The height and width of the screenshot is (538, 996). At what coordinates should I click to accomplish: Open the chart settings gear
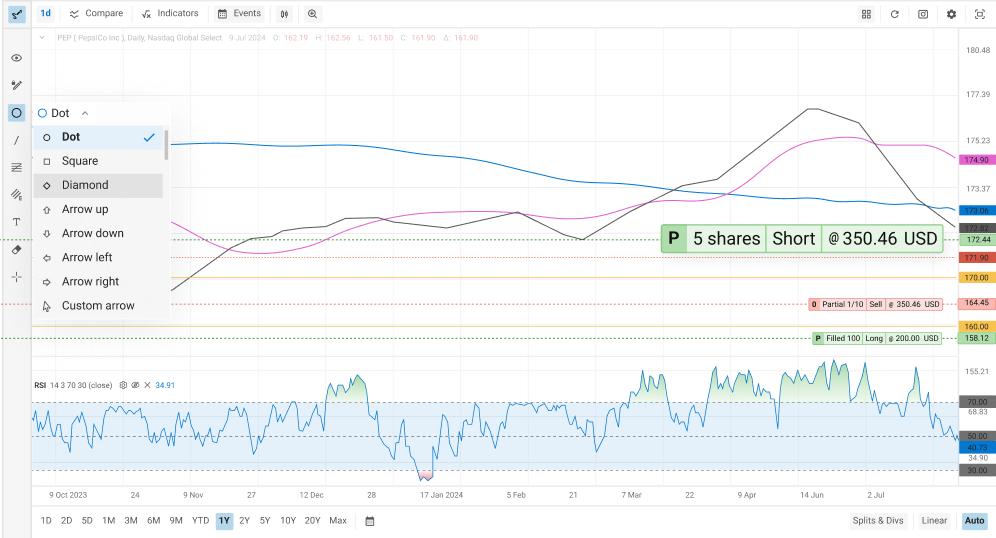click(951, 14)
